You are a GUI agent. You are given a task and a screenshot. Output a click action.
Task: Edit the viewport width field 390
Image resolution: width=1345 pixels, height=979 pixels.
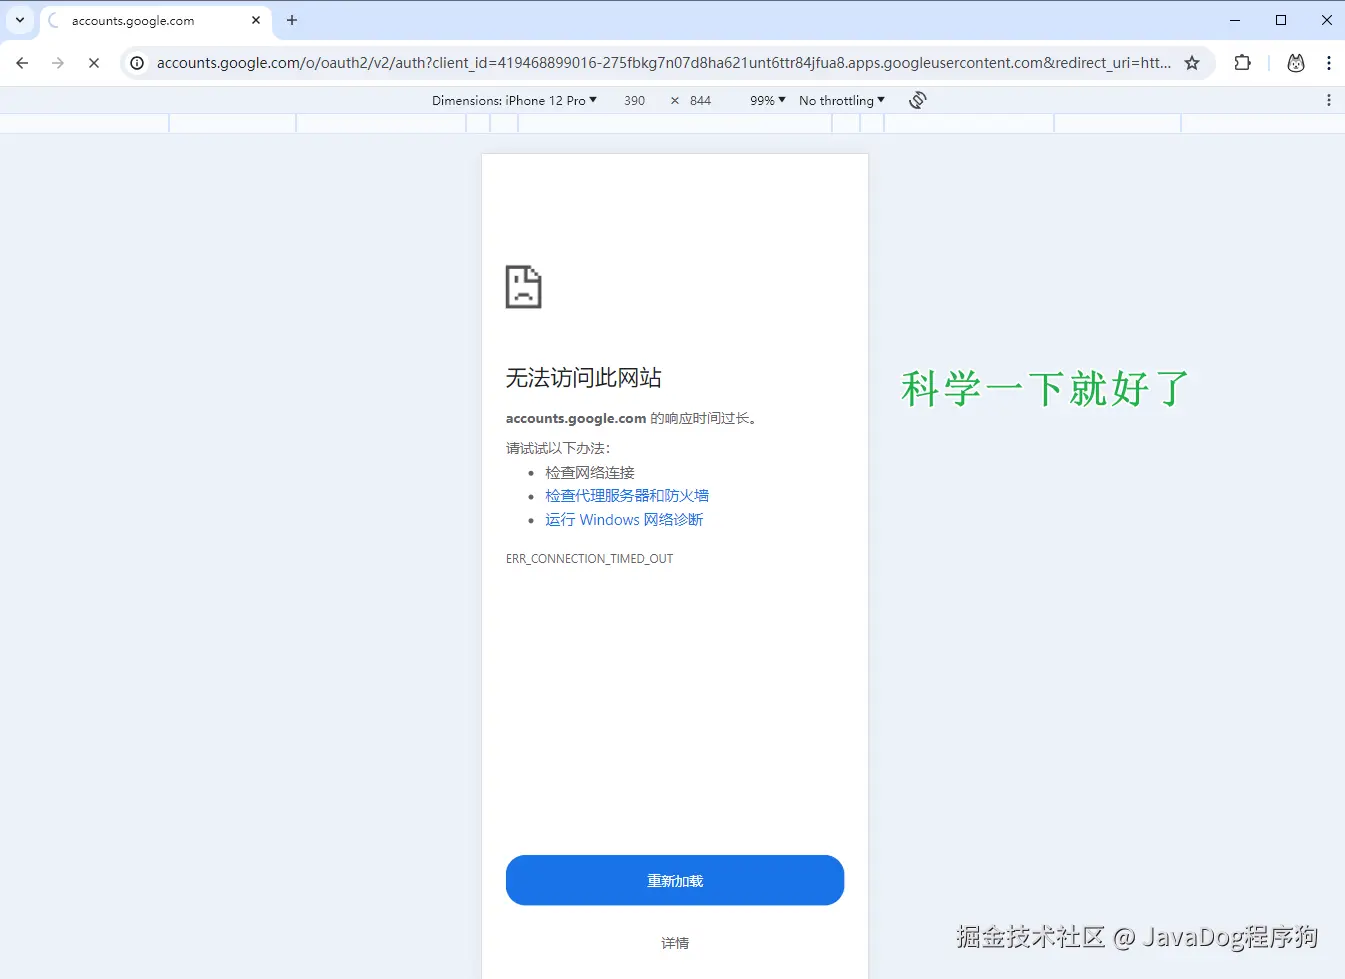click(634, 100)
